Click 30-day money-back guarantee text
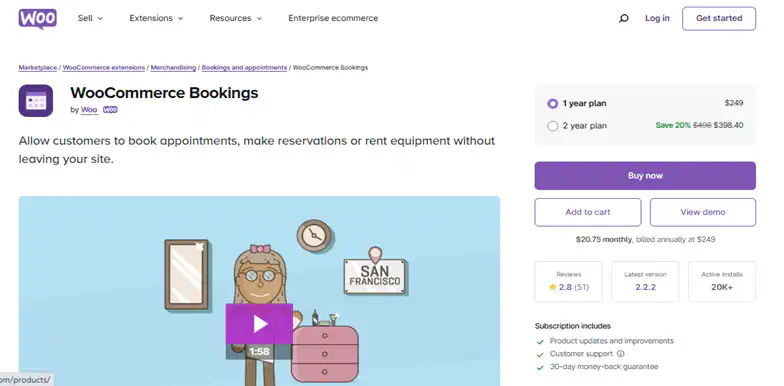 point(604,366)
